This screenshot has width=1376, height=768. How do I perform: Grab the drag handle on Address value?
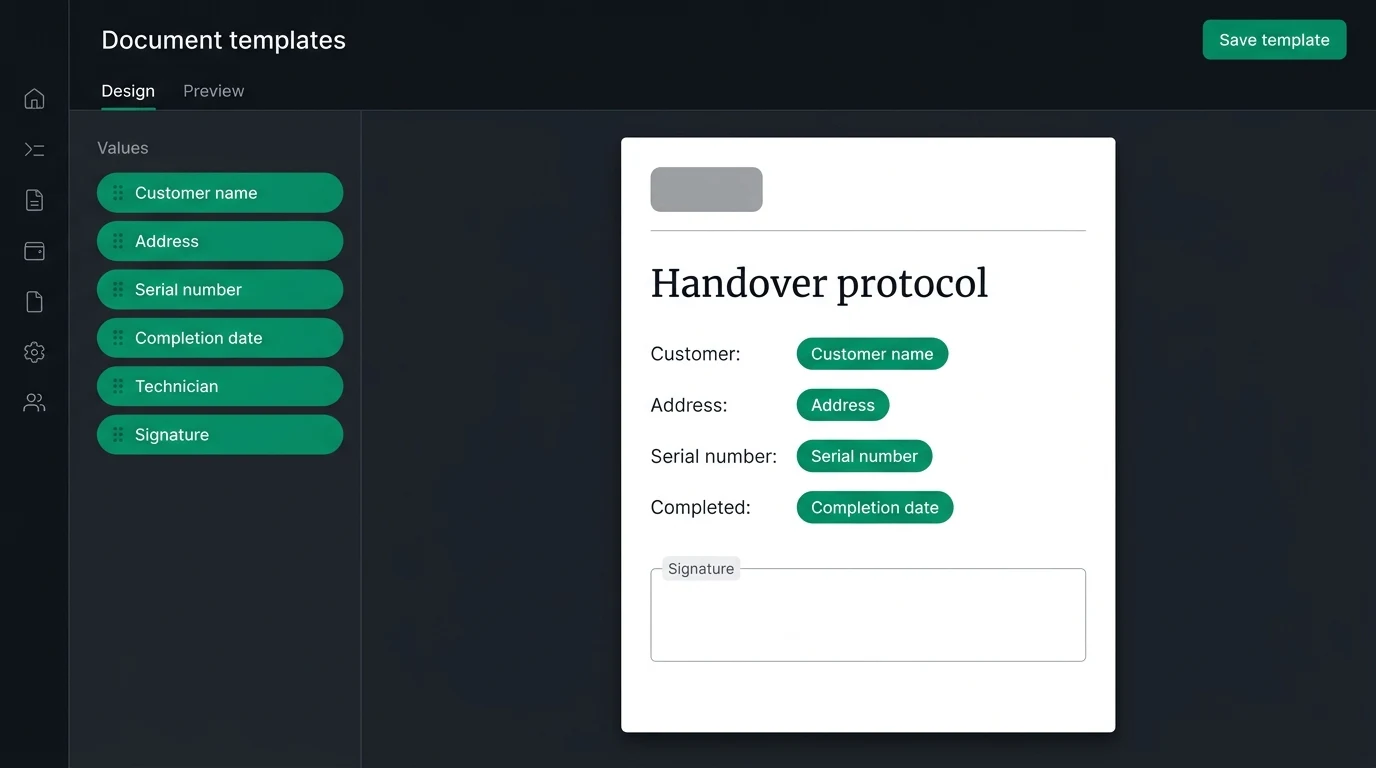pos(118,241)
